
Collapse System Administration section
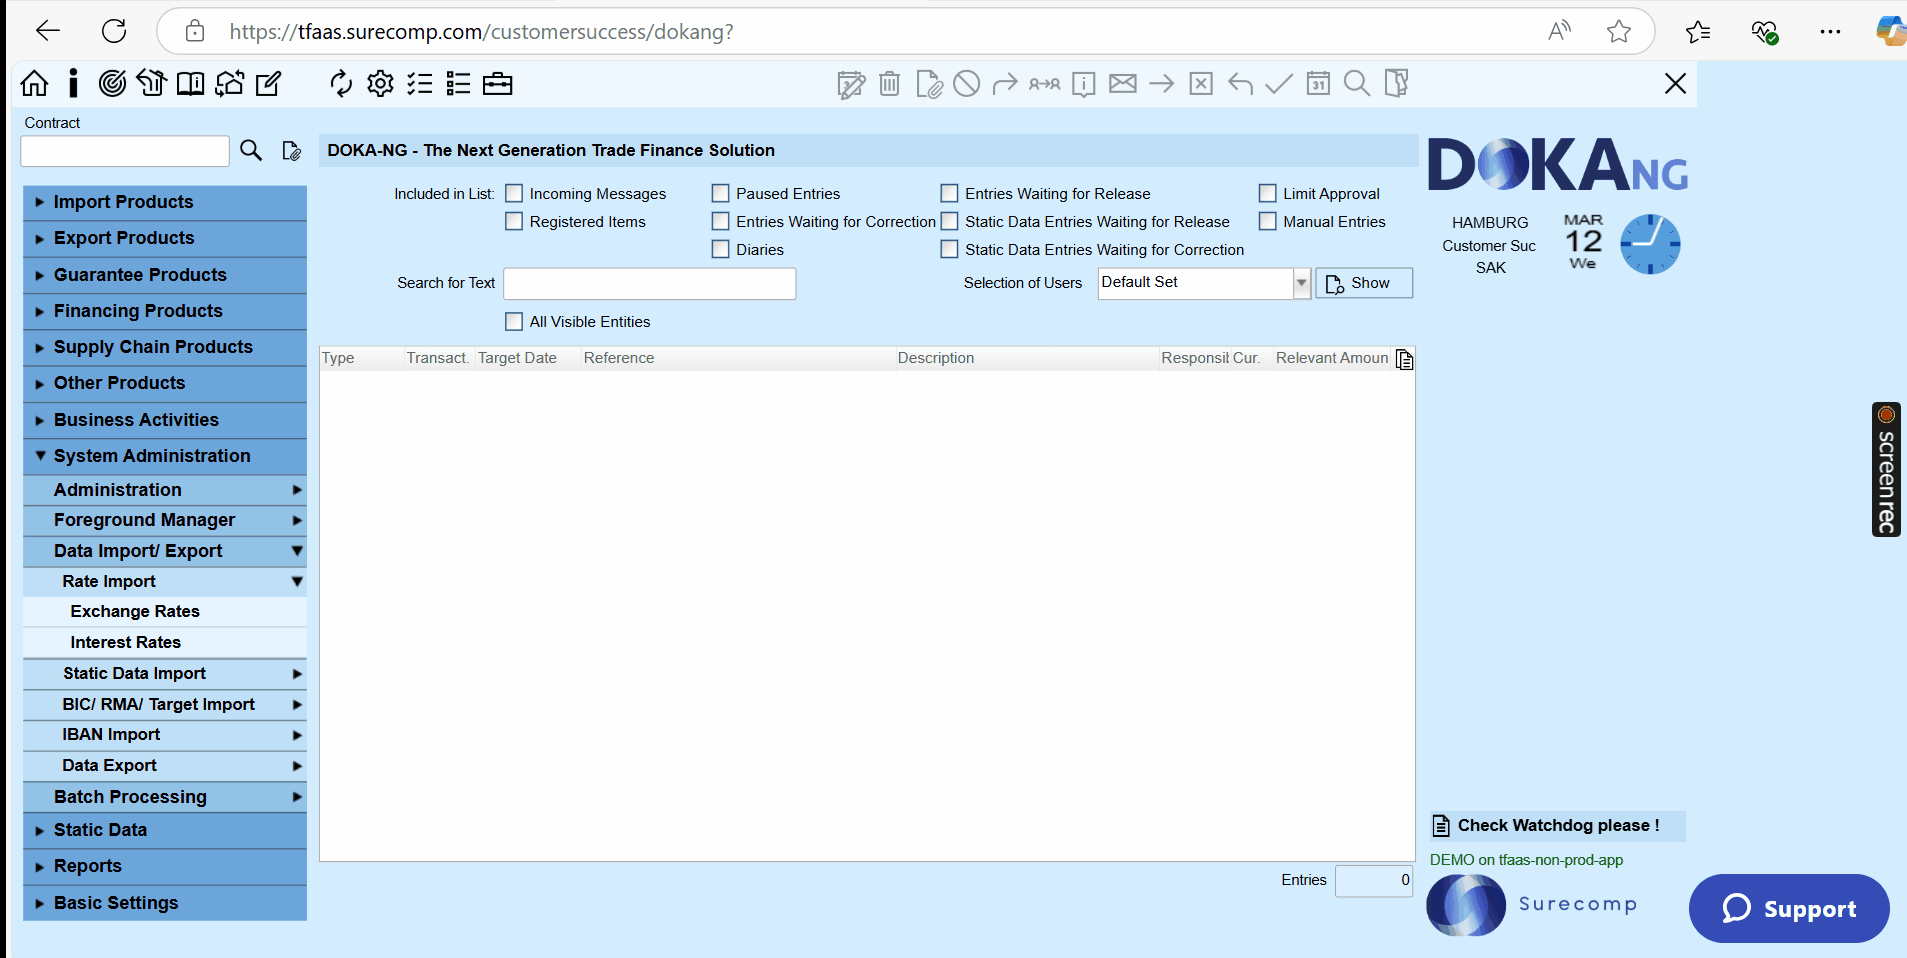click(x=165, y=456)
